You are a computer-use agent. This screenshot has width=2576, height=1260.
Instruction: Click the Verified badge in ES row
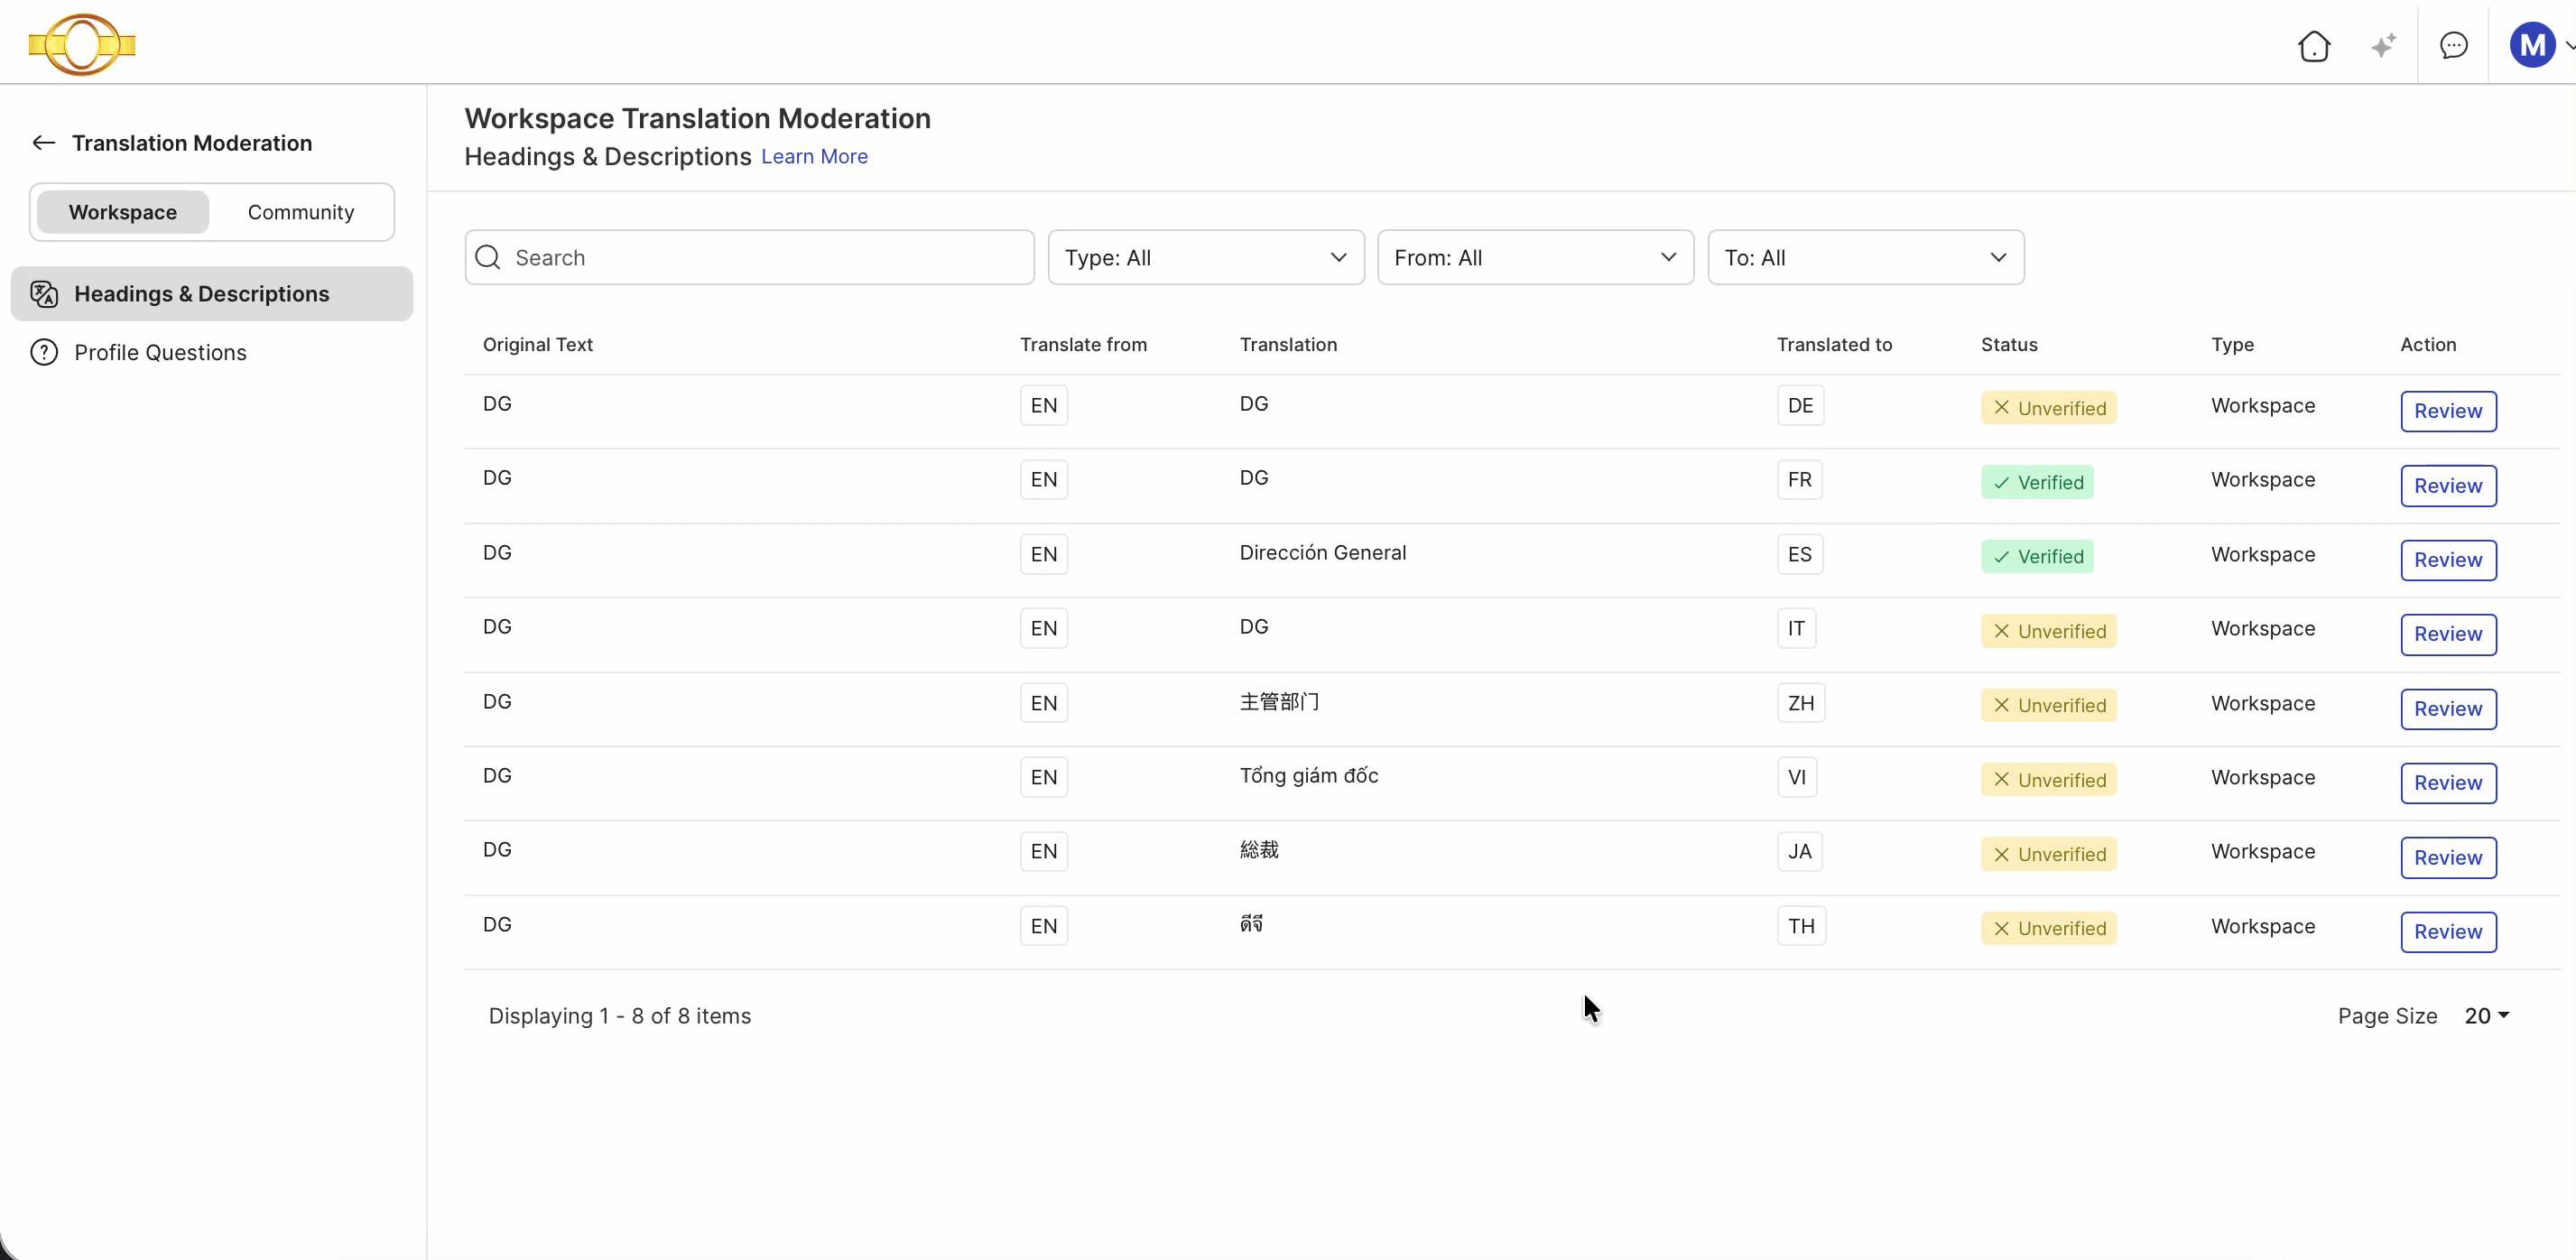coord(2037,557)
